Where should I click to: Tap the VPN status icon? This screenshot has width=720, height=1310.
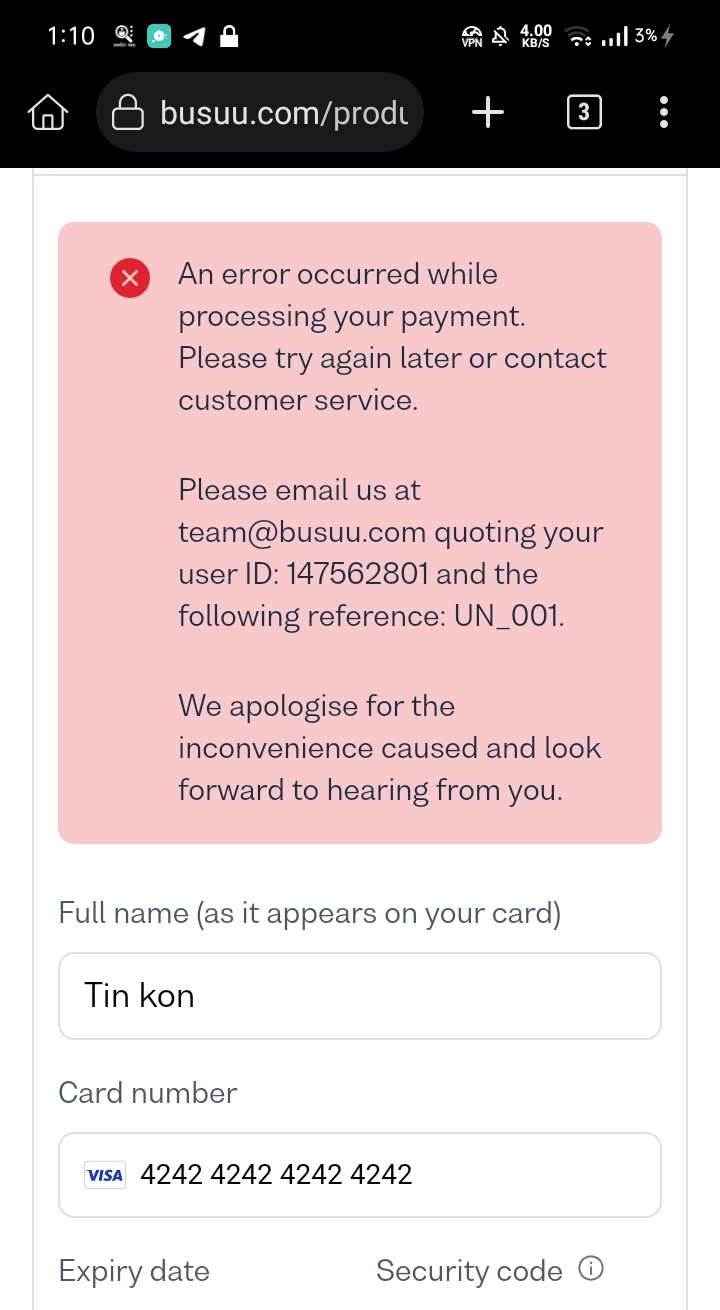click(472, 37)
